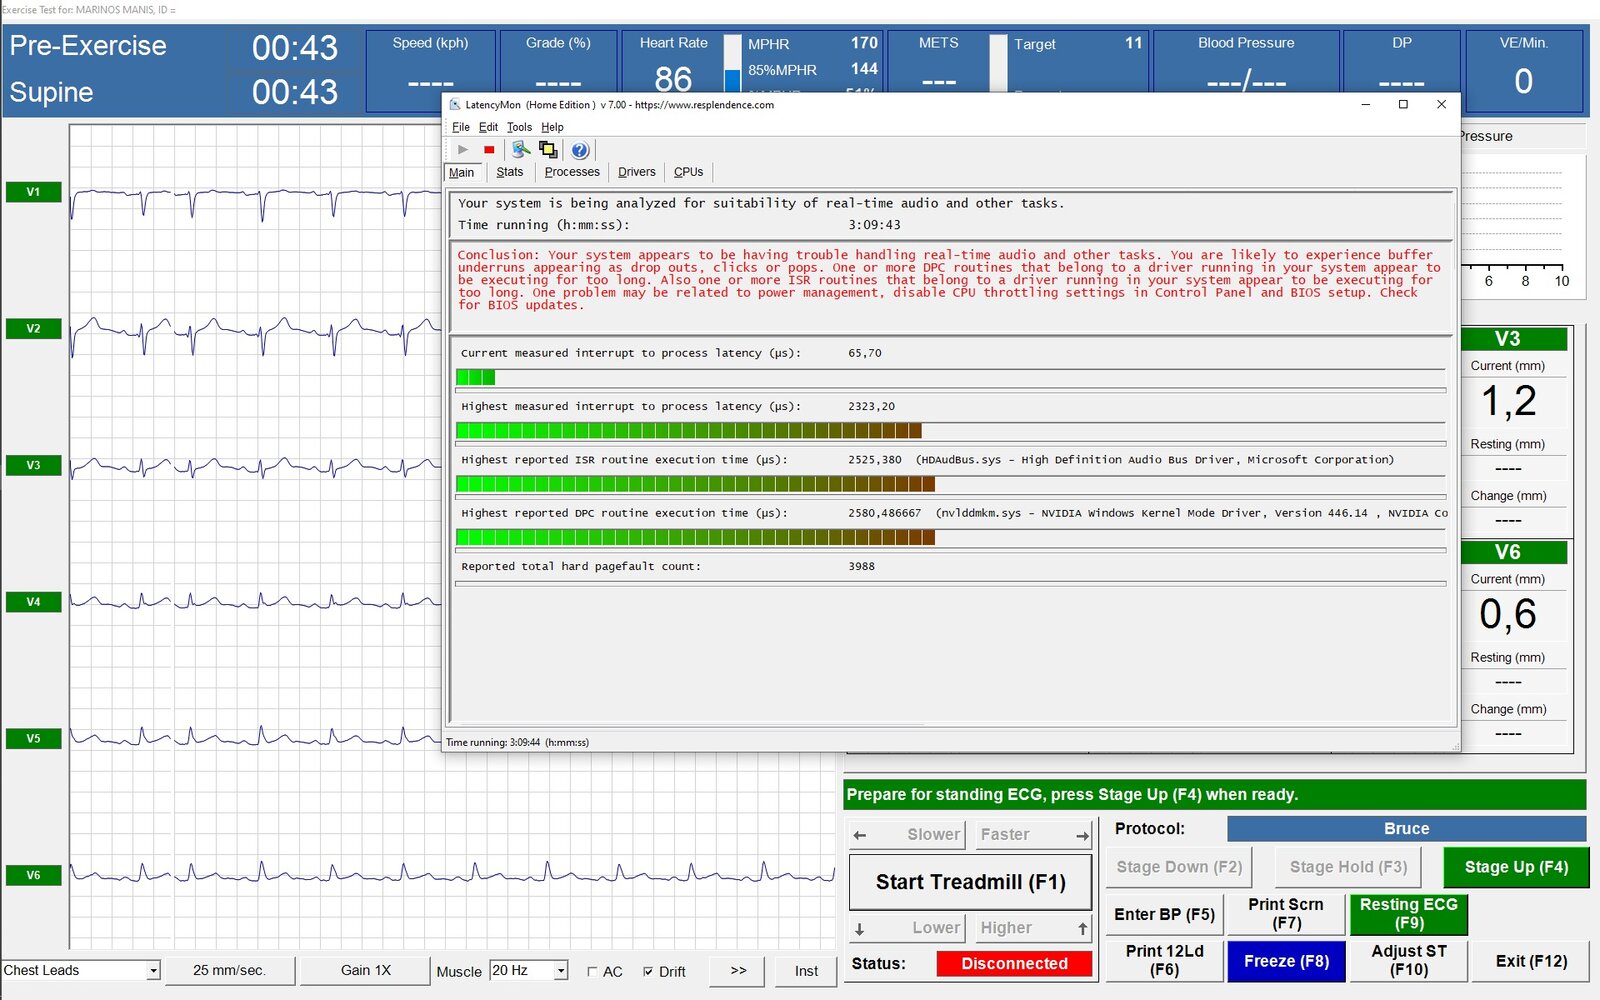Click Exit (F12) button
Image resolution: width=1600 pixels, height=1000 pixels.
[x=1531, y=961]
